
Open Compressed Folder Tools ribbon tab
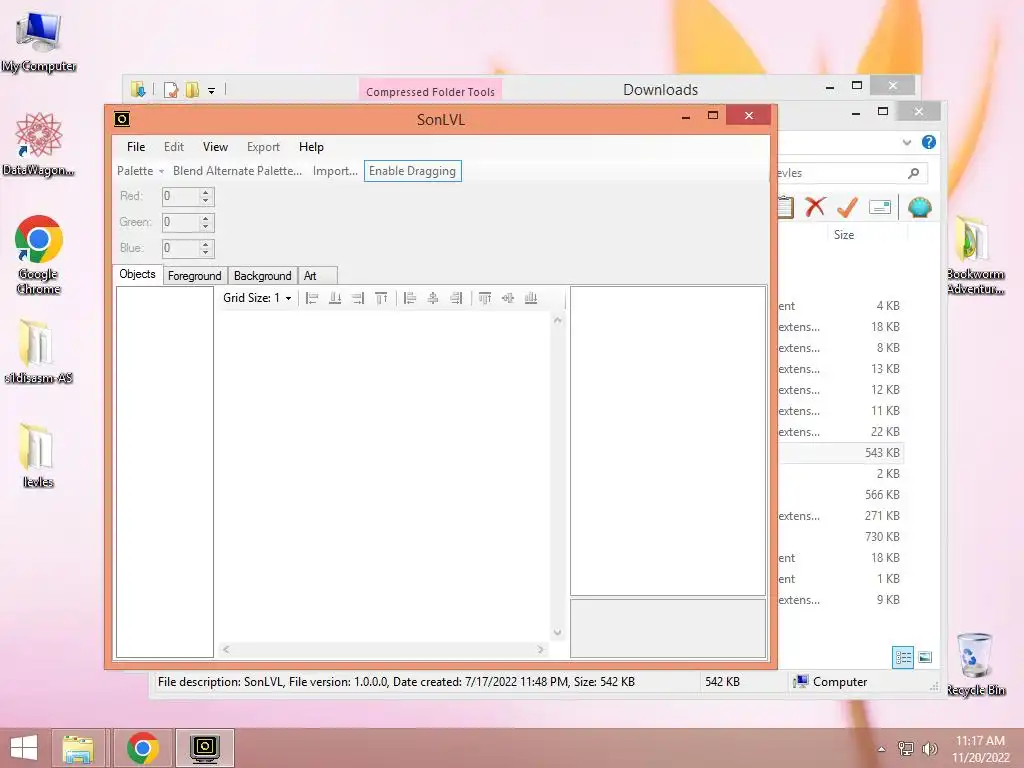point(430,91)
